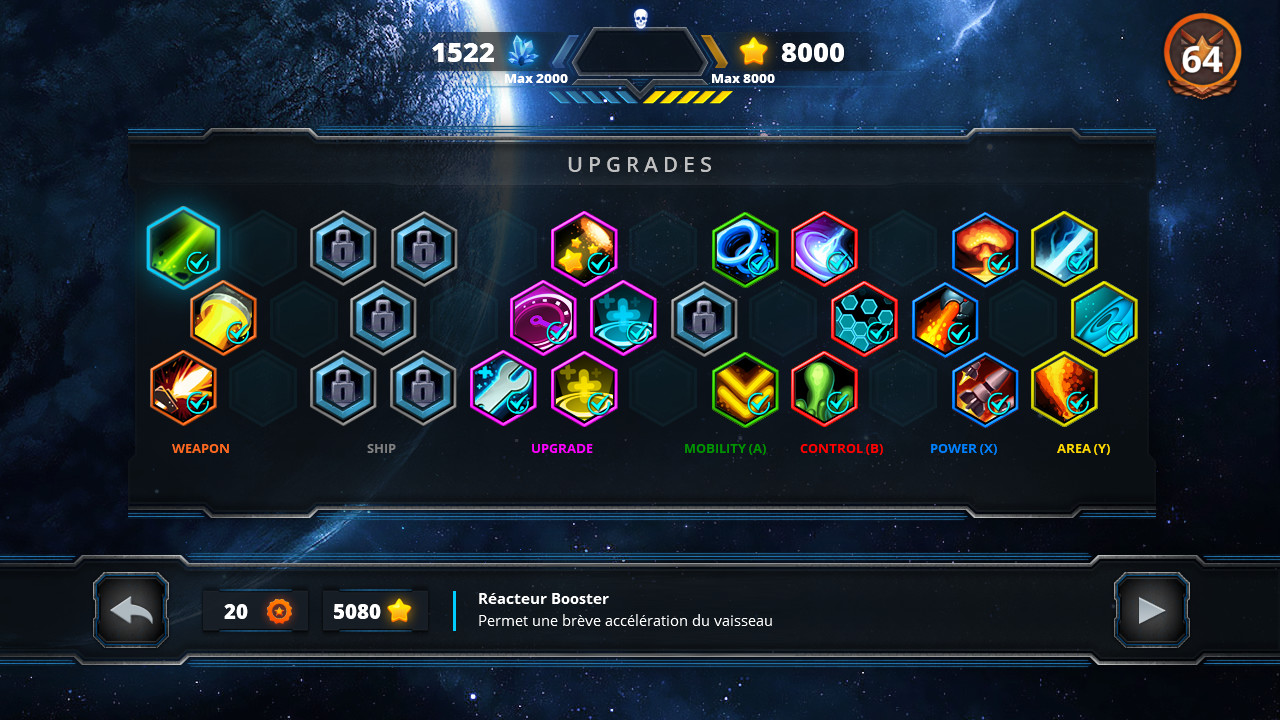Click the 8000 gold star counter
The image size is (1280, 720).
click(x=792, y=52)
